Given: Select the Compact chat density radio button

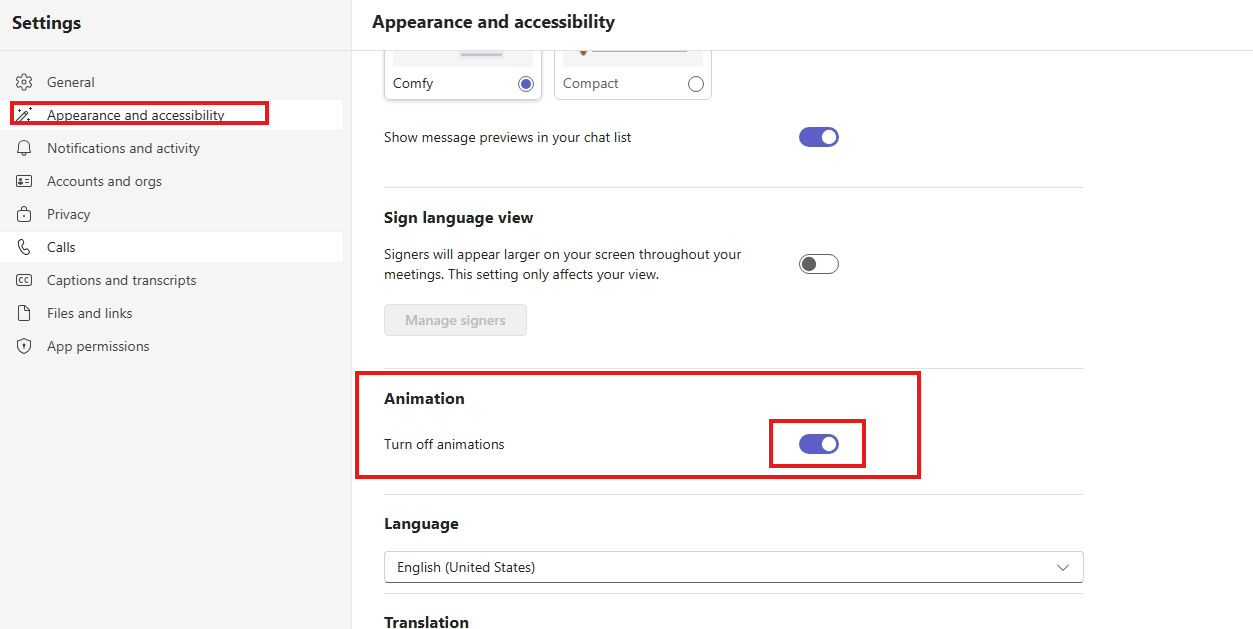Looking at the screenshot, I should (696, 84).
